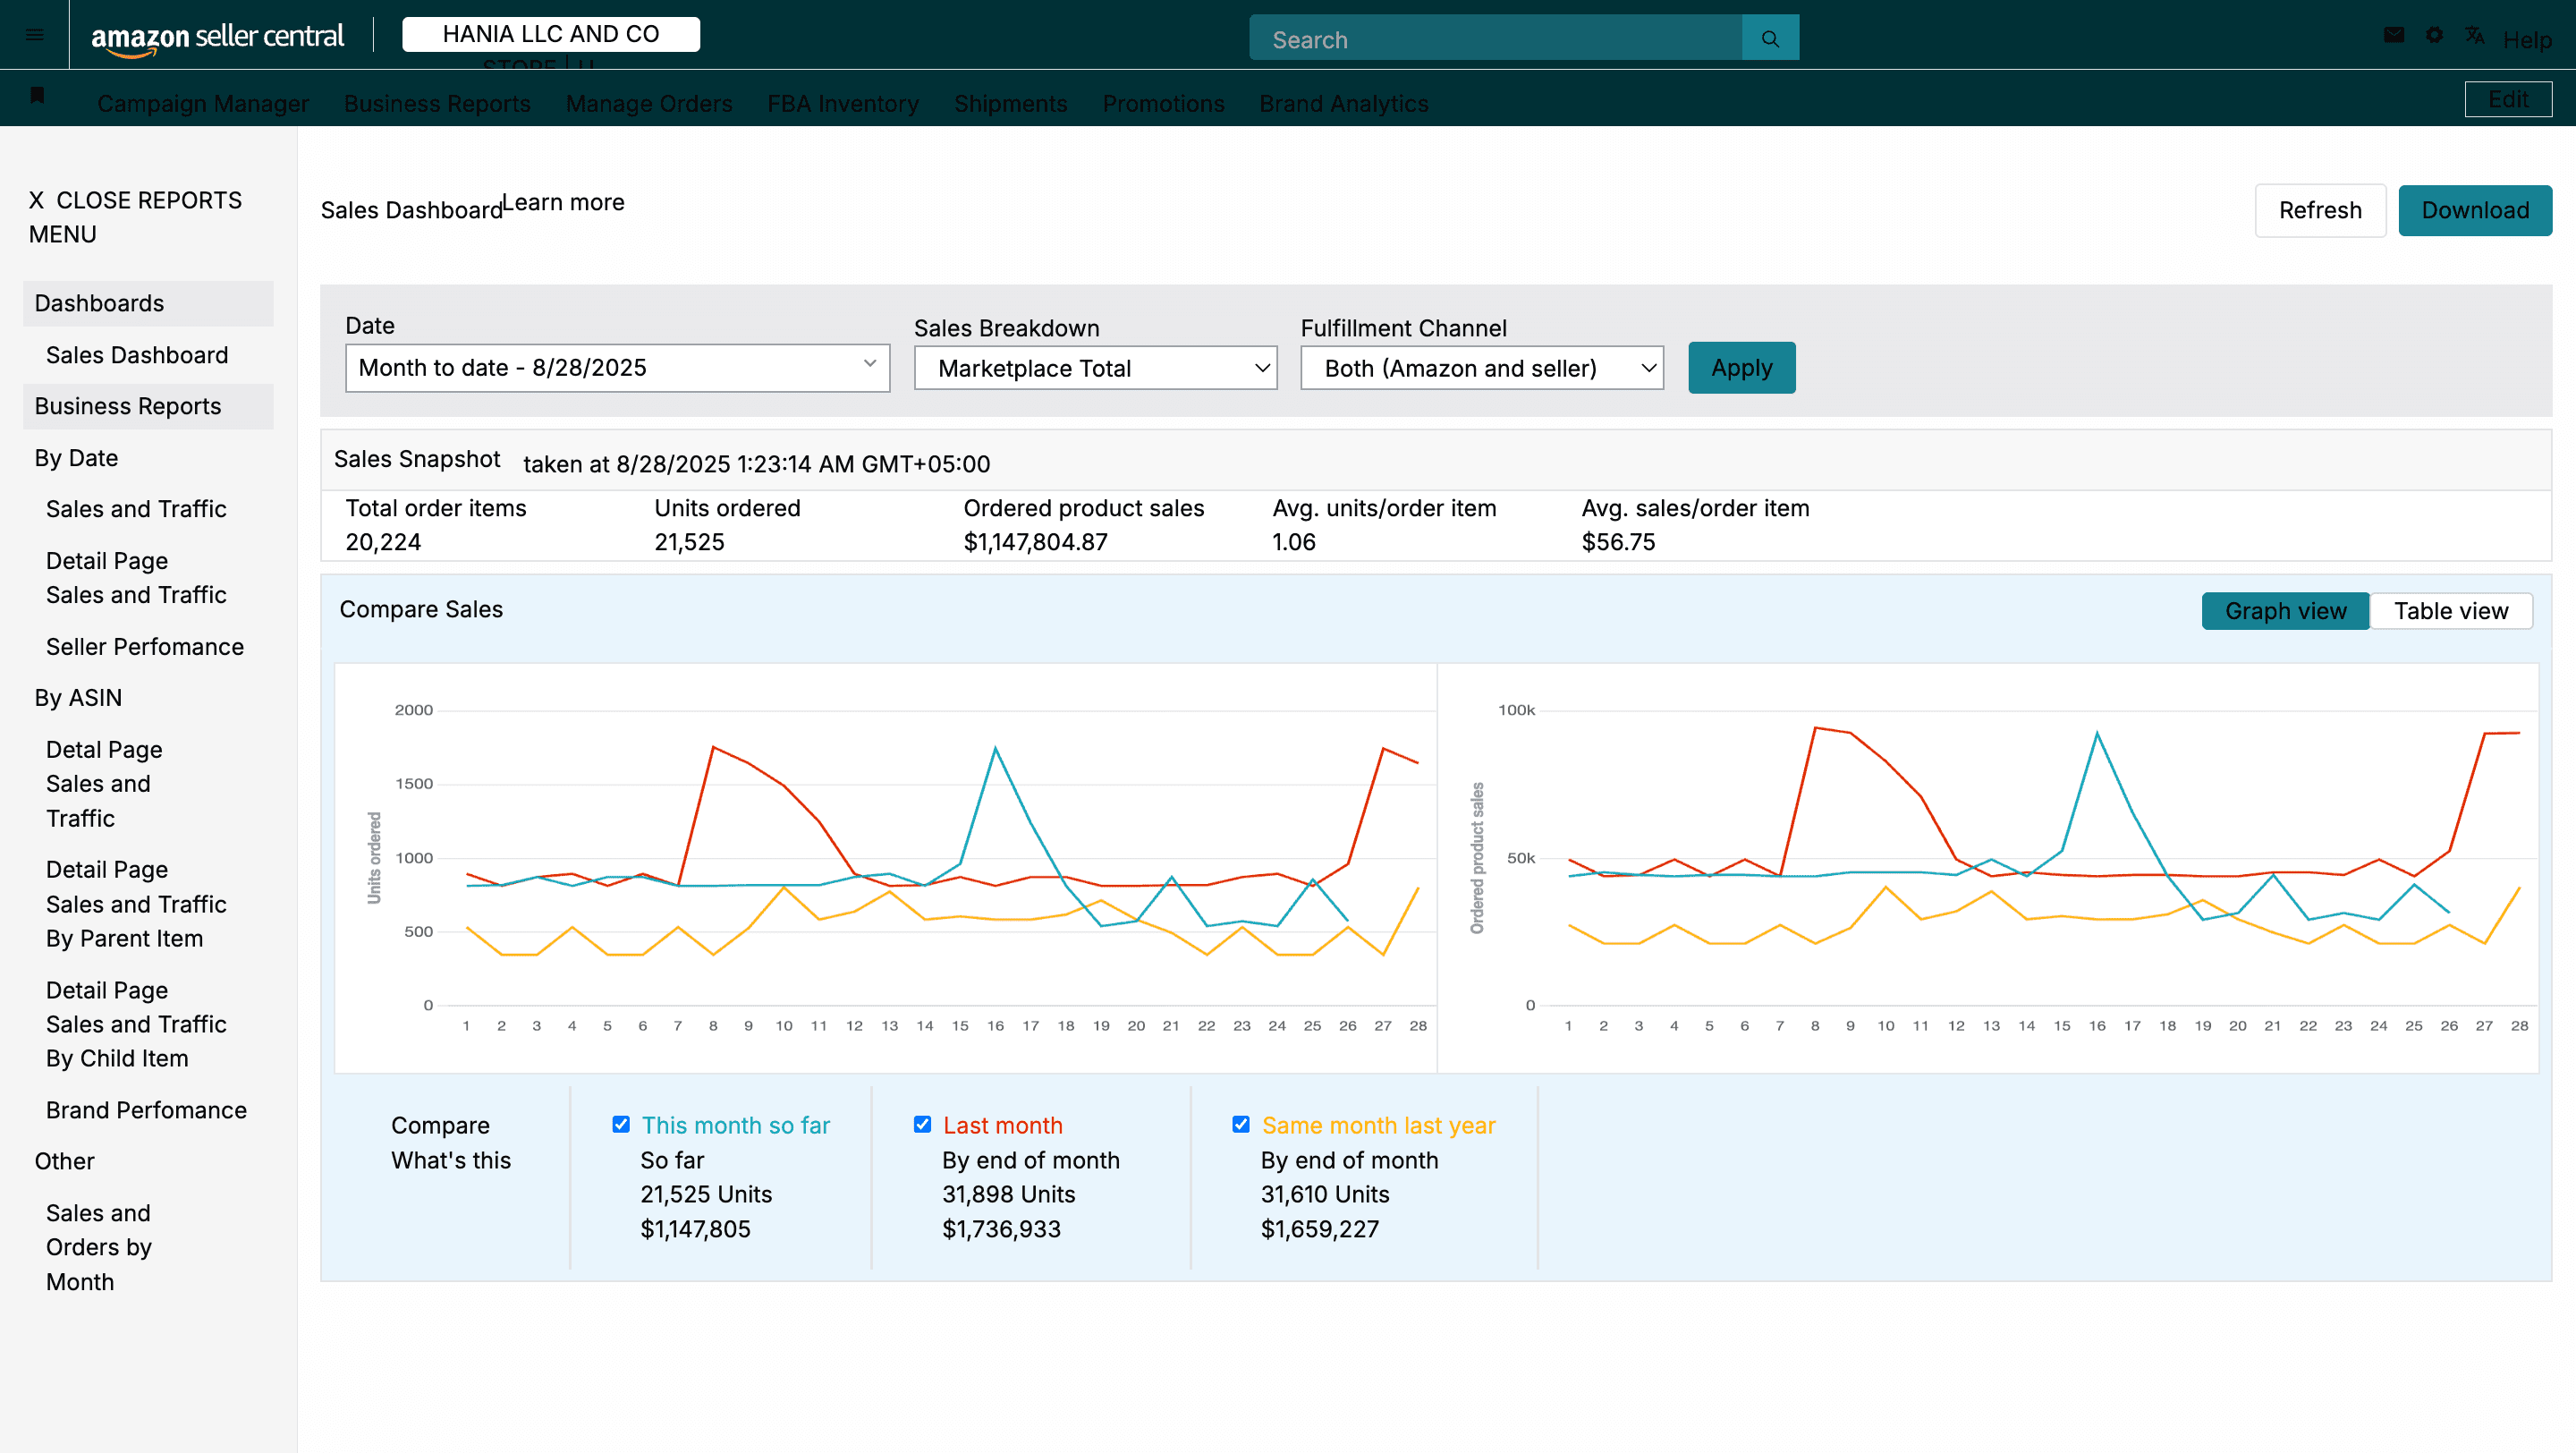Click the Other sidebar heading
Viewport: 2576px width, 1453px height.
(64, 1161)
